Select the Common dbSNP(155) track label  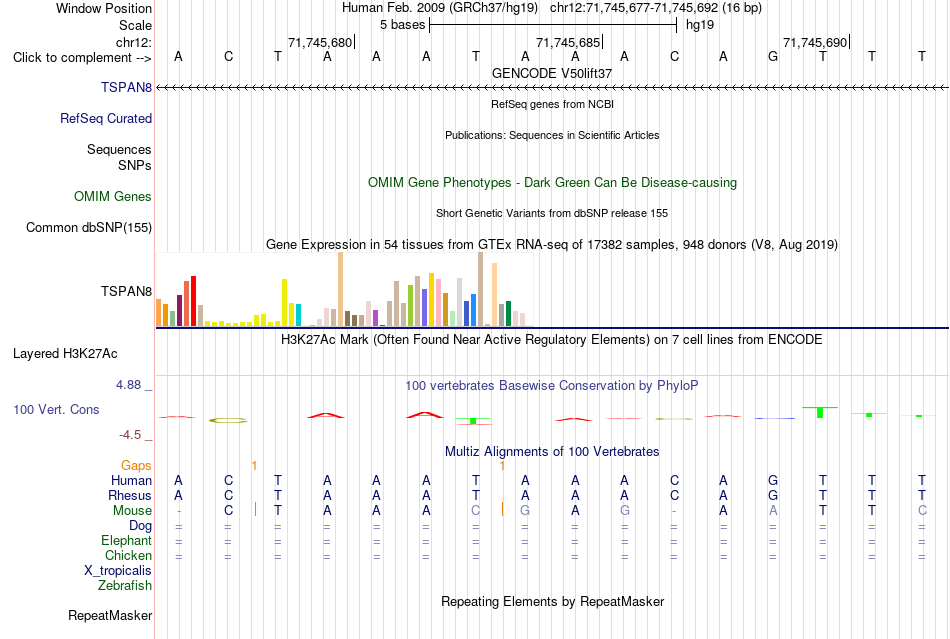point(89,227)
